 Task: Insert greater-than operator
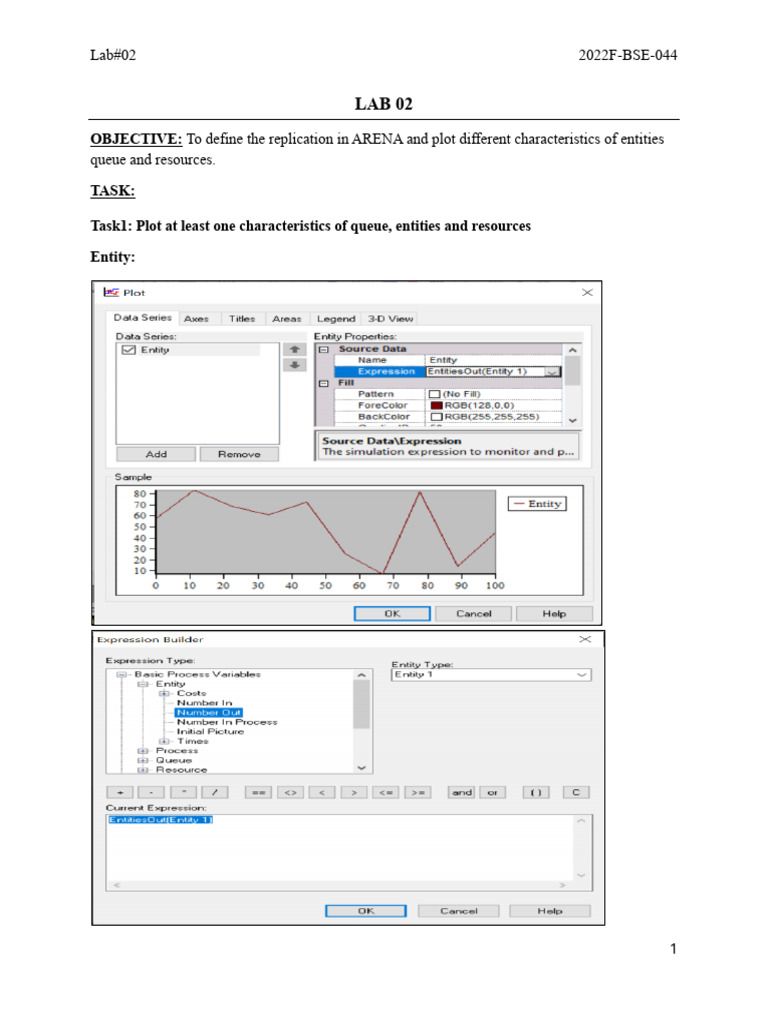354,792
